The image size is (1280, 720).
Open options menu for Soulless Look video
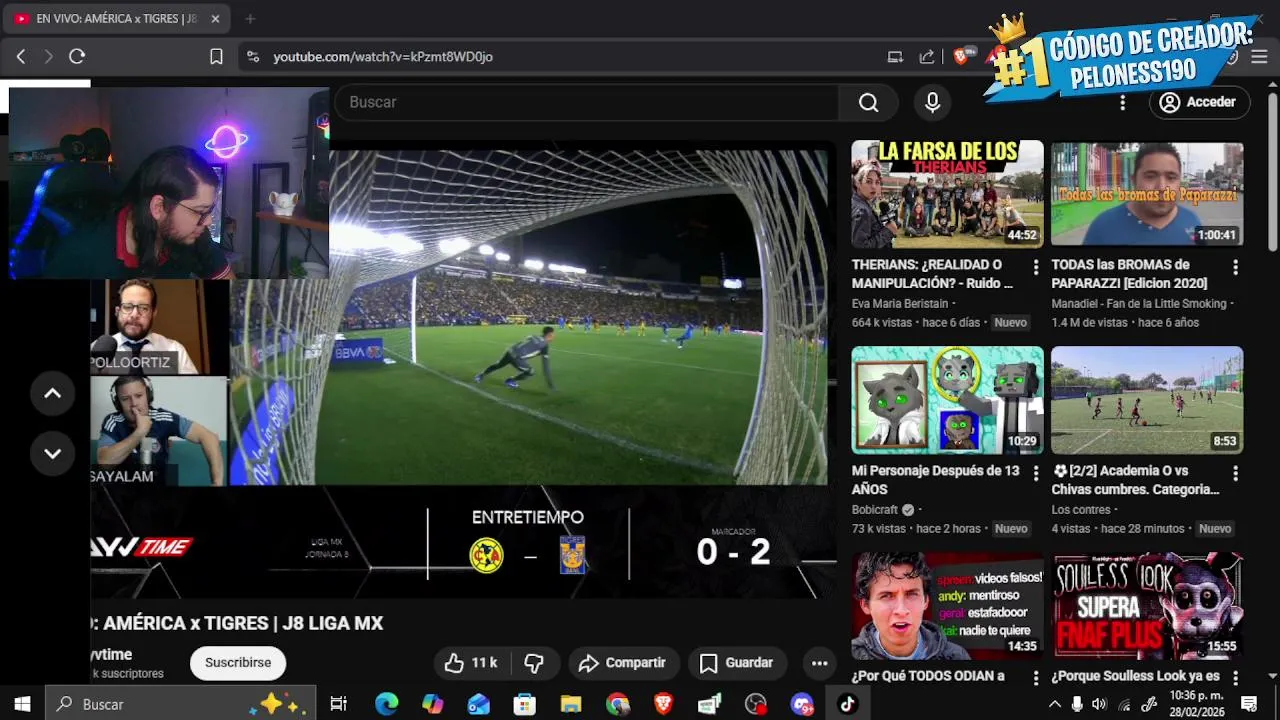(1236, 677)
